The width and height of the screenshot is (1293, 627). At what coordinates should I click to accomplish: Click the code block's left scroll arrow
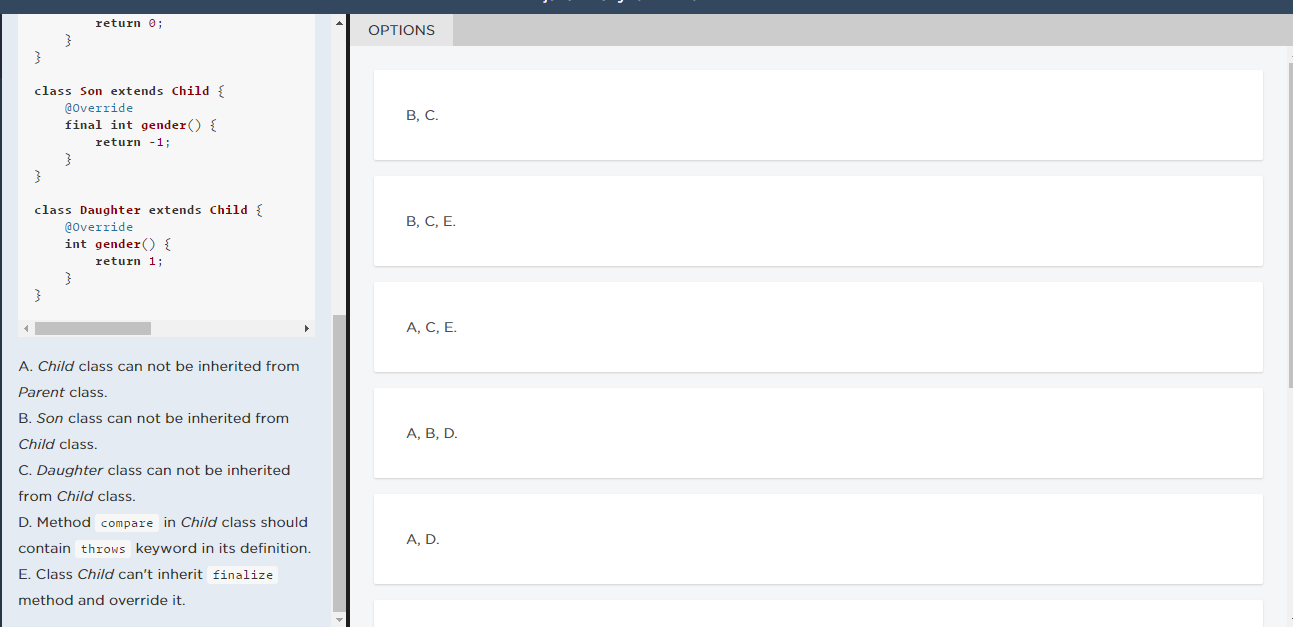[25, 329]
